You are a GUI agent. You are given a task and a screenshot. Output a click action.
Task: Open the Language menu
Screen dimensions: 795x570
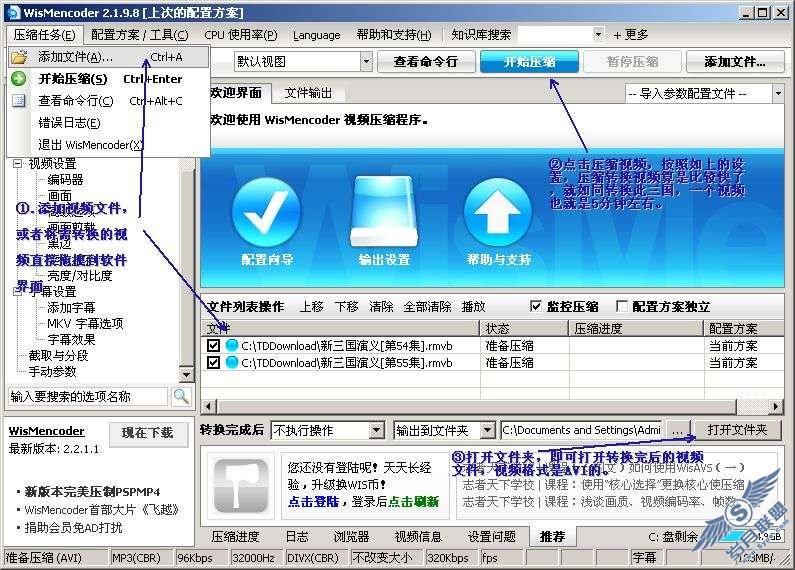(x=316, y=35)
